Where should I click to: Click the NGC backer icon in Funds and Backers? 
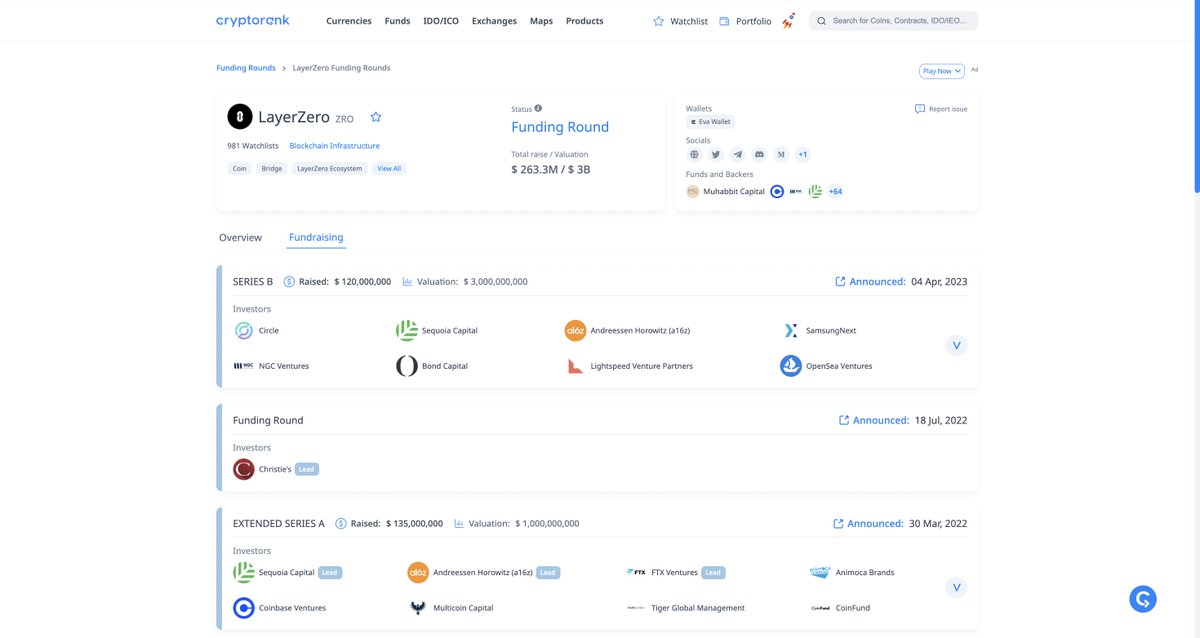click(796, 191)
